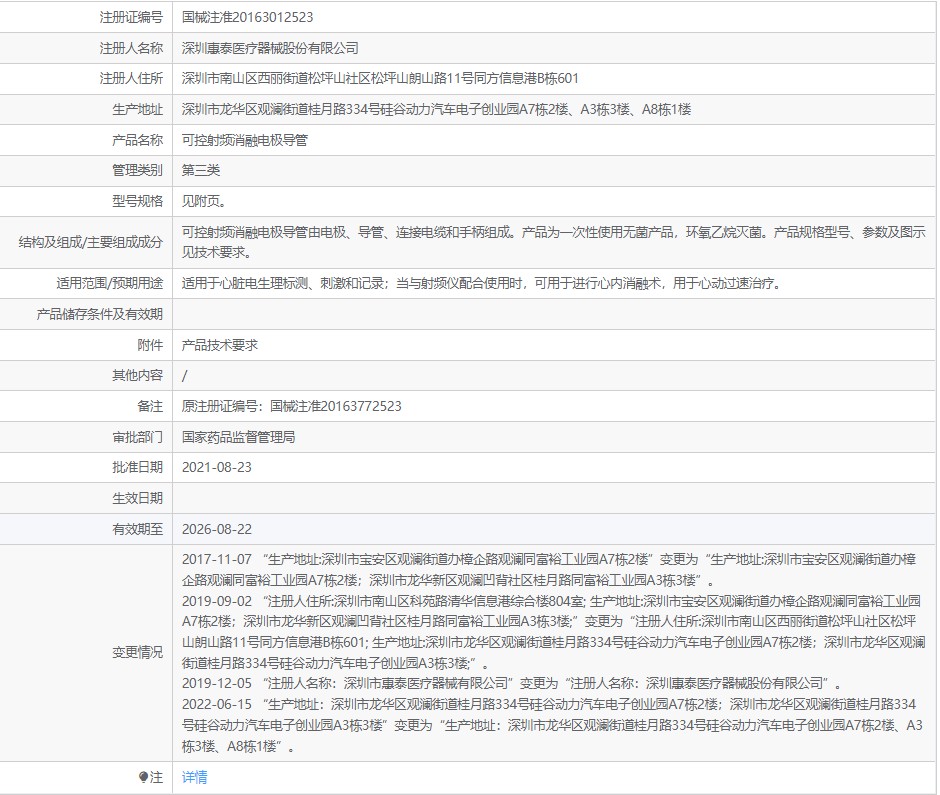Click the 2017-11-07 change record entry
The image size is (940, 795).
549,570
